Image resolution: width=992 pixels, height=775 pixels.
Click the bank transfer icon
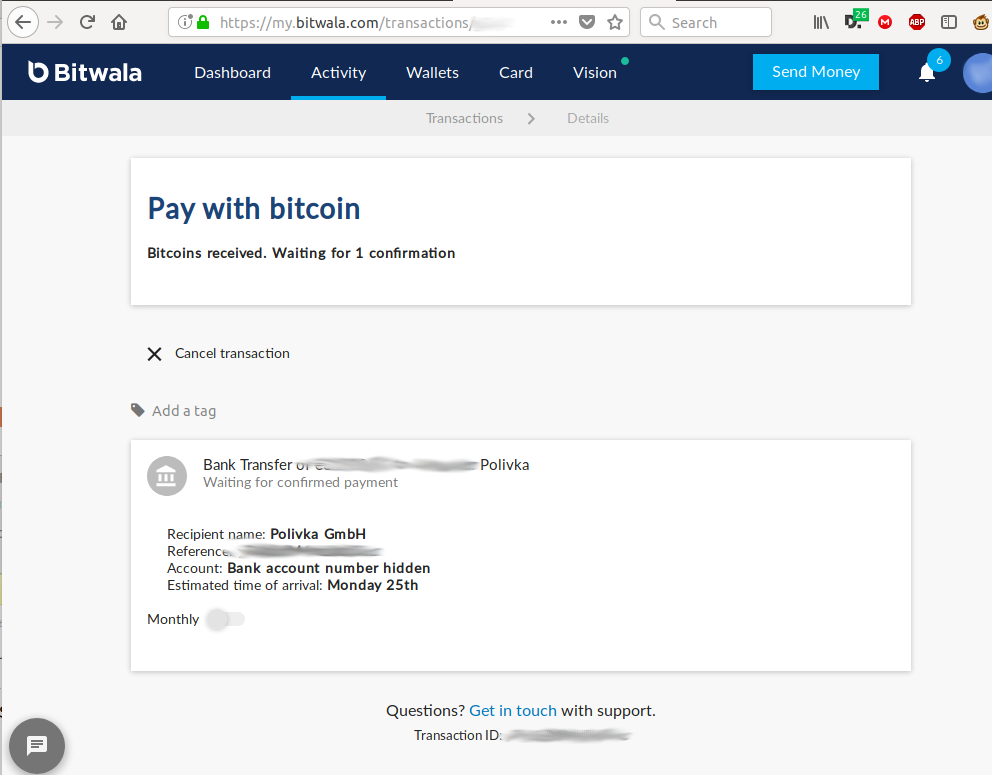coord(167,476)
